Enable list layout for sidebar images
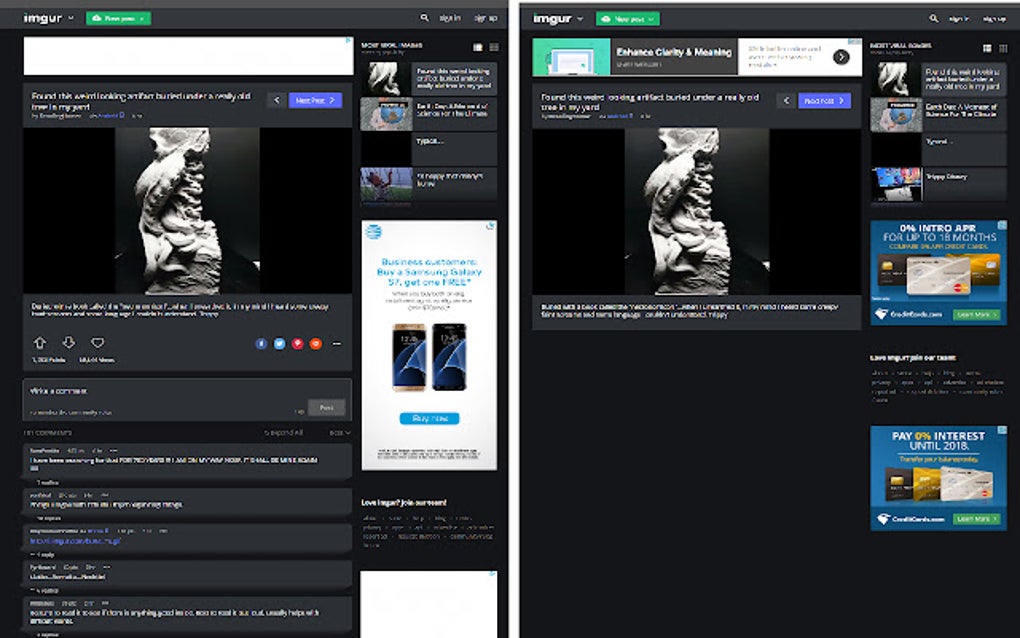The width and height of the screenshot is (1020, 638). pyautogui.click(x=494, y=46)
